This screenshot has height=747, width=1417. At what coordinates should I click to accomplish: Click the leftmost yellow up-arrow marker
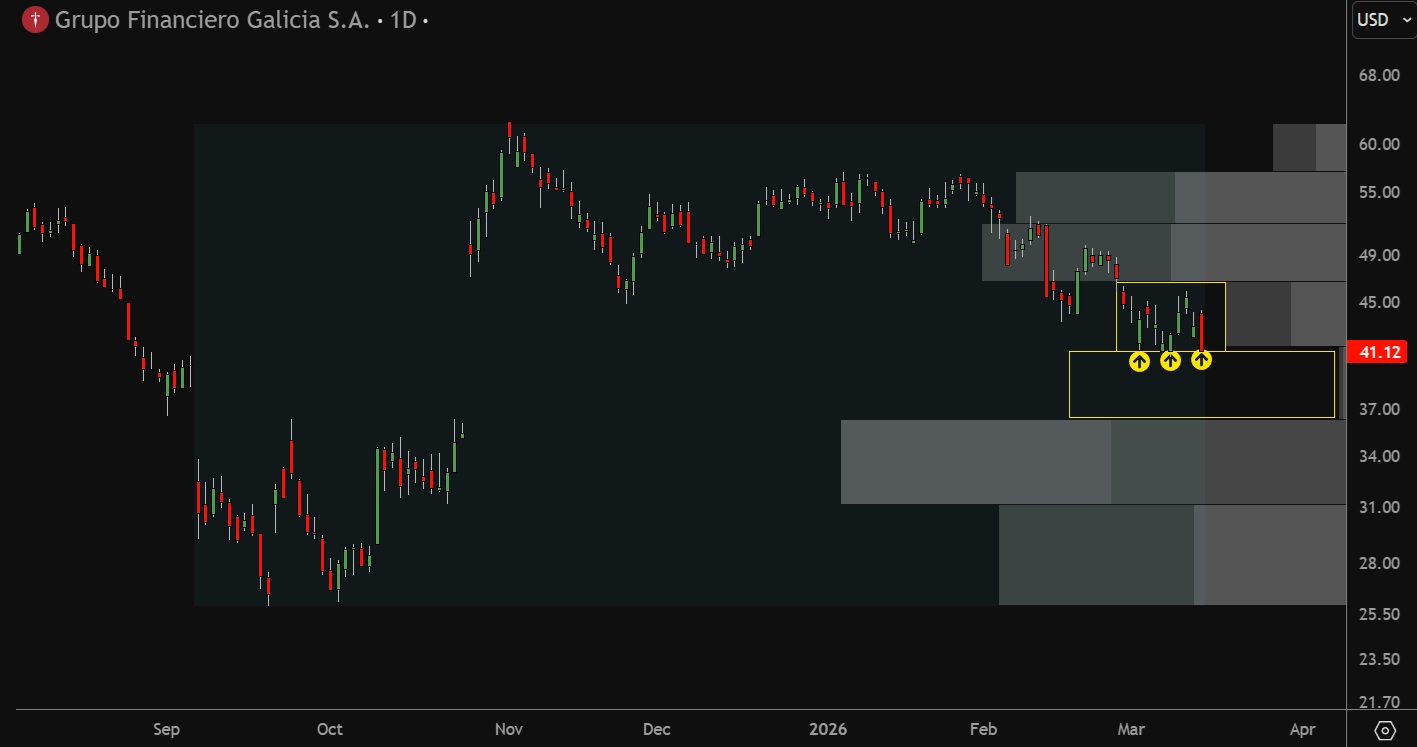click(x=1139, y=361)
